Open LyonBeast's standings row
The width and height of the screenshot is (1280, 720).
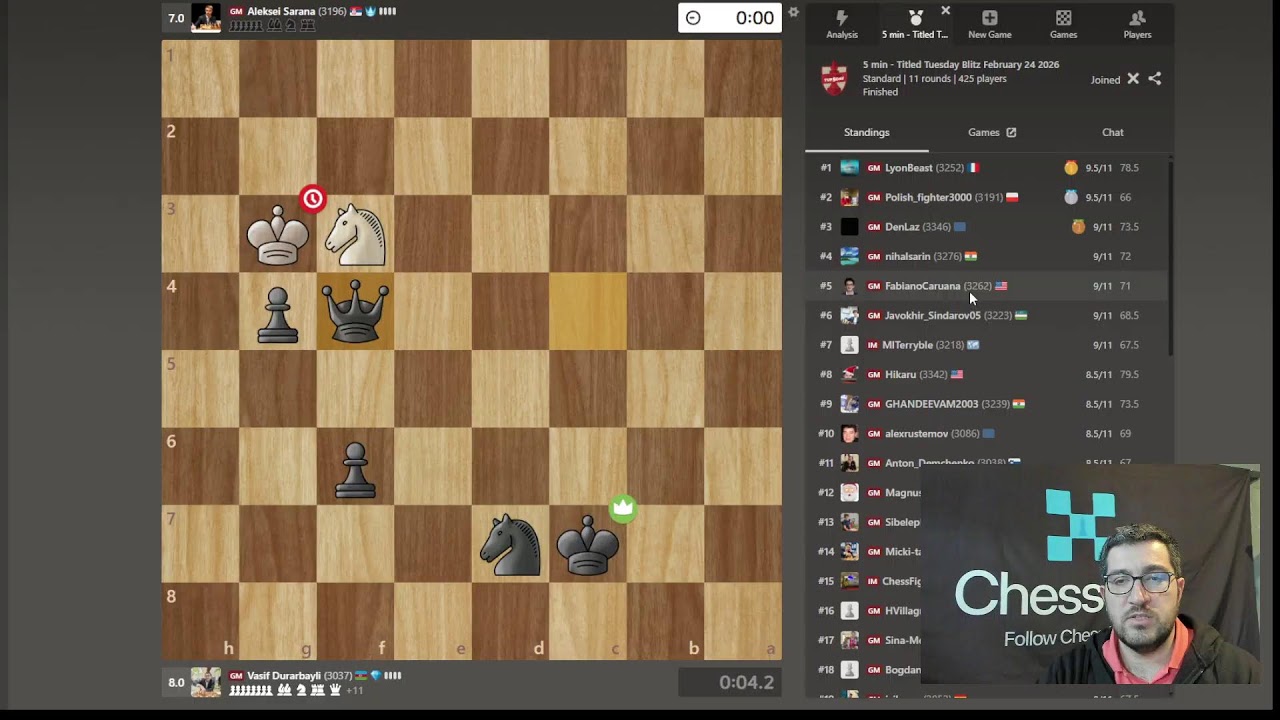(986, 168)
